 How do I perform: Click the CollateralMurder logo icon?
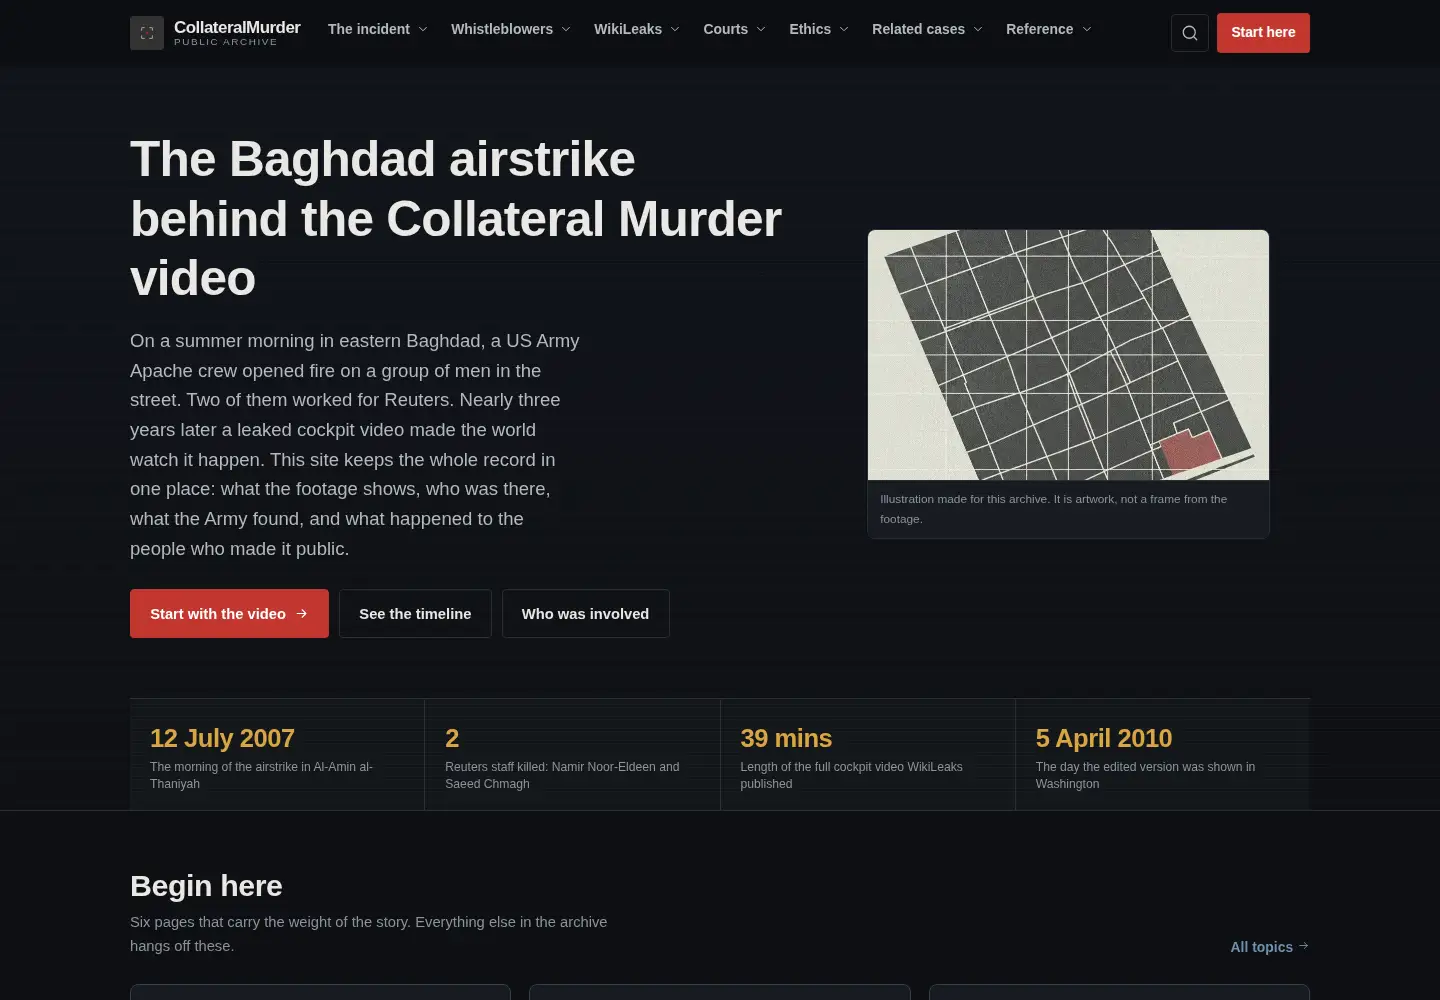pos(147,33)
